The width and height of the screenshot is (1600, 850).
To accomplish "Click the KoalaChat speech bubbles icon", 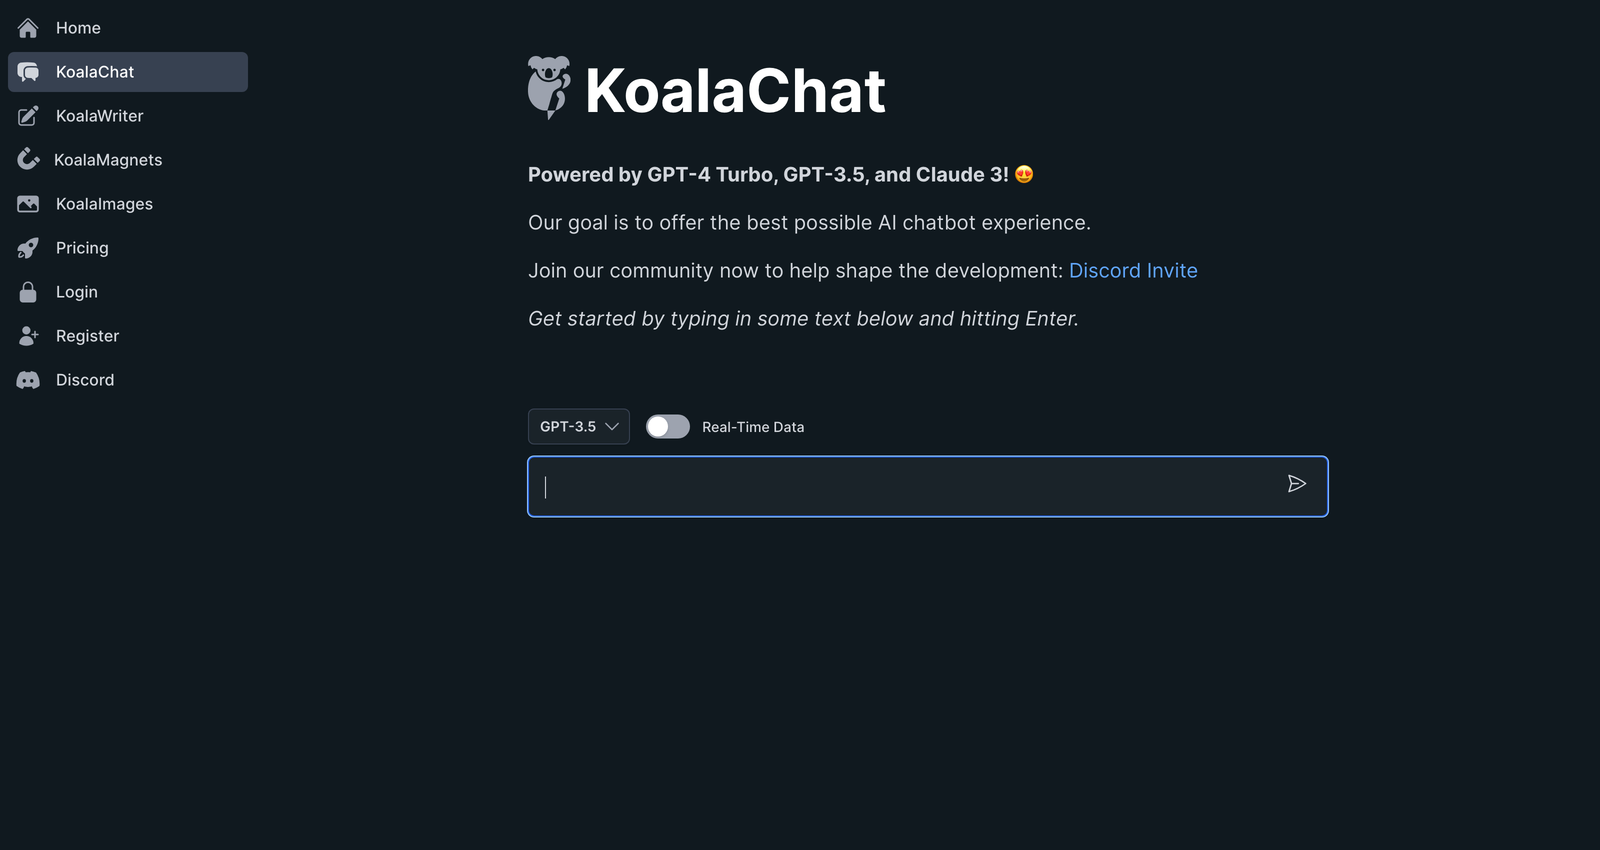I will point(28,72).
